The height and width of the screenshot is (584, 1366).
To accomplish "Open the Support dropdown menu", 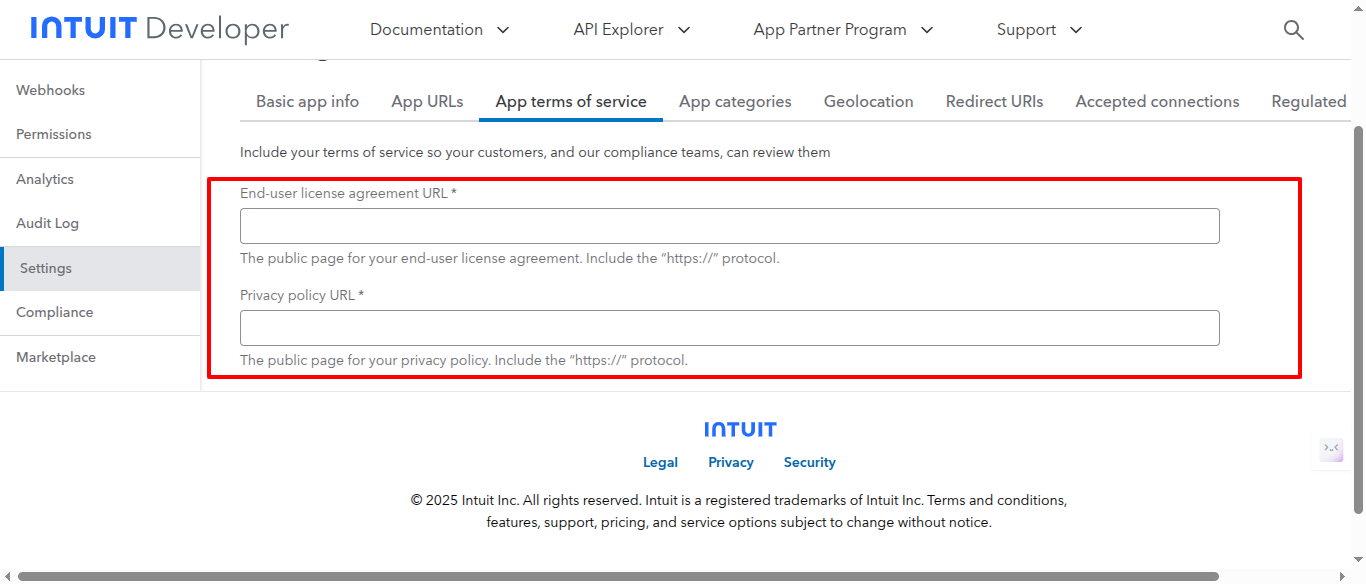I will tap(1039, 30).
